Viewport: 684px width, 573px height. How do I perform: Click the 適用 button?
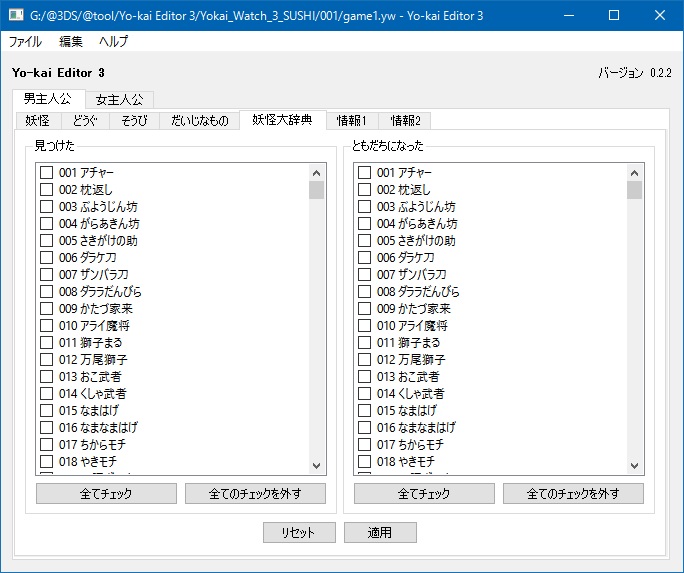pyautogui.click(x=380, y=532)
